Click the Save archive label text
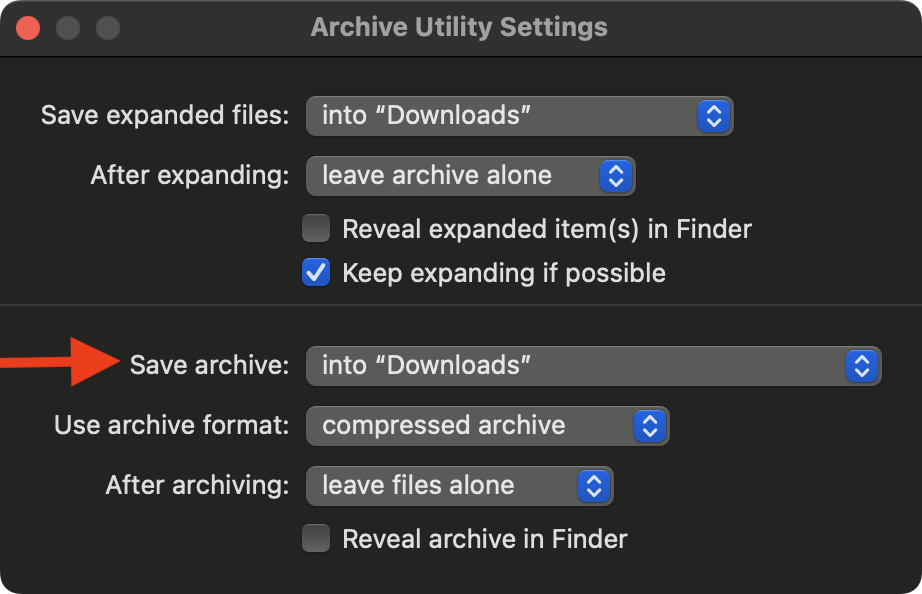This screenshot has width=922, height=594. pos(209,366)
